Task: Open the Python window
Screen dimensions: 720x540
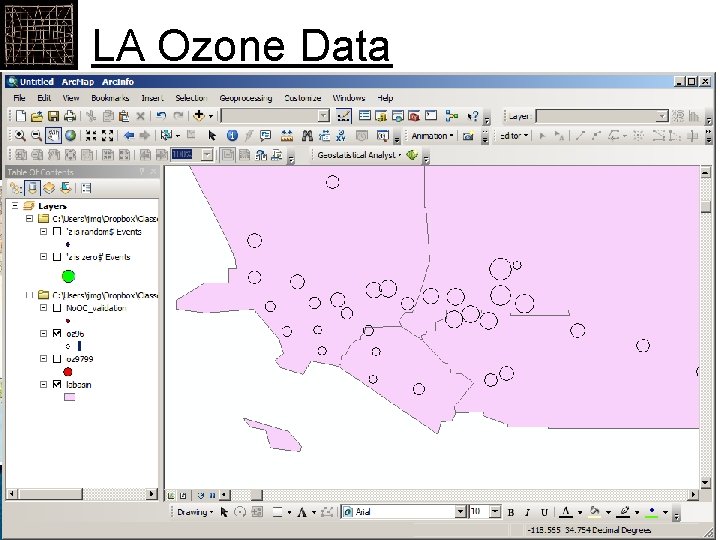Action: 431,116
